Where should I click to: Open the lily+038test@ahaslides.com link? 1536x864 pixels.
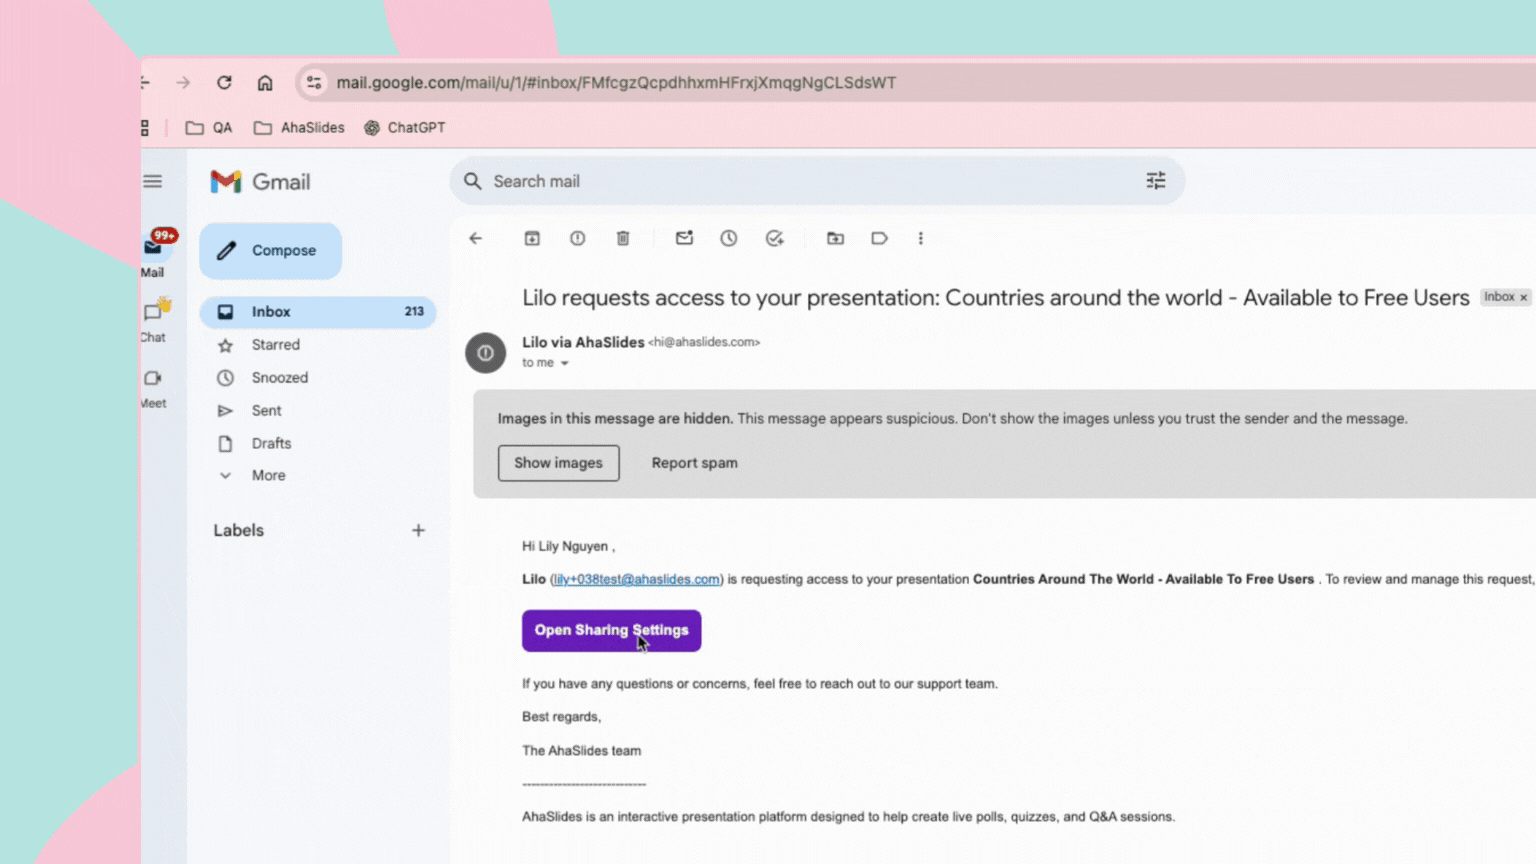tap(636, 579)
